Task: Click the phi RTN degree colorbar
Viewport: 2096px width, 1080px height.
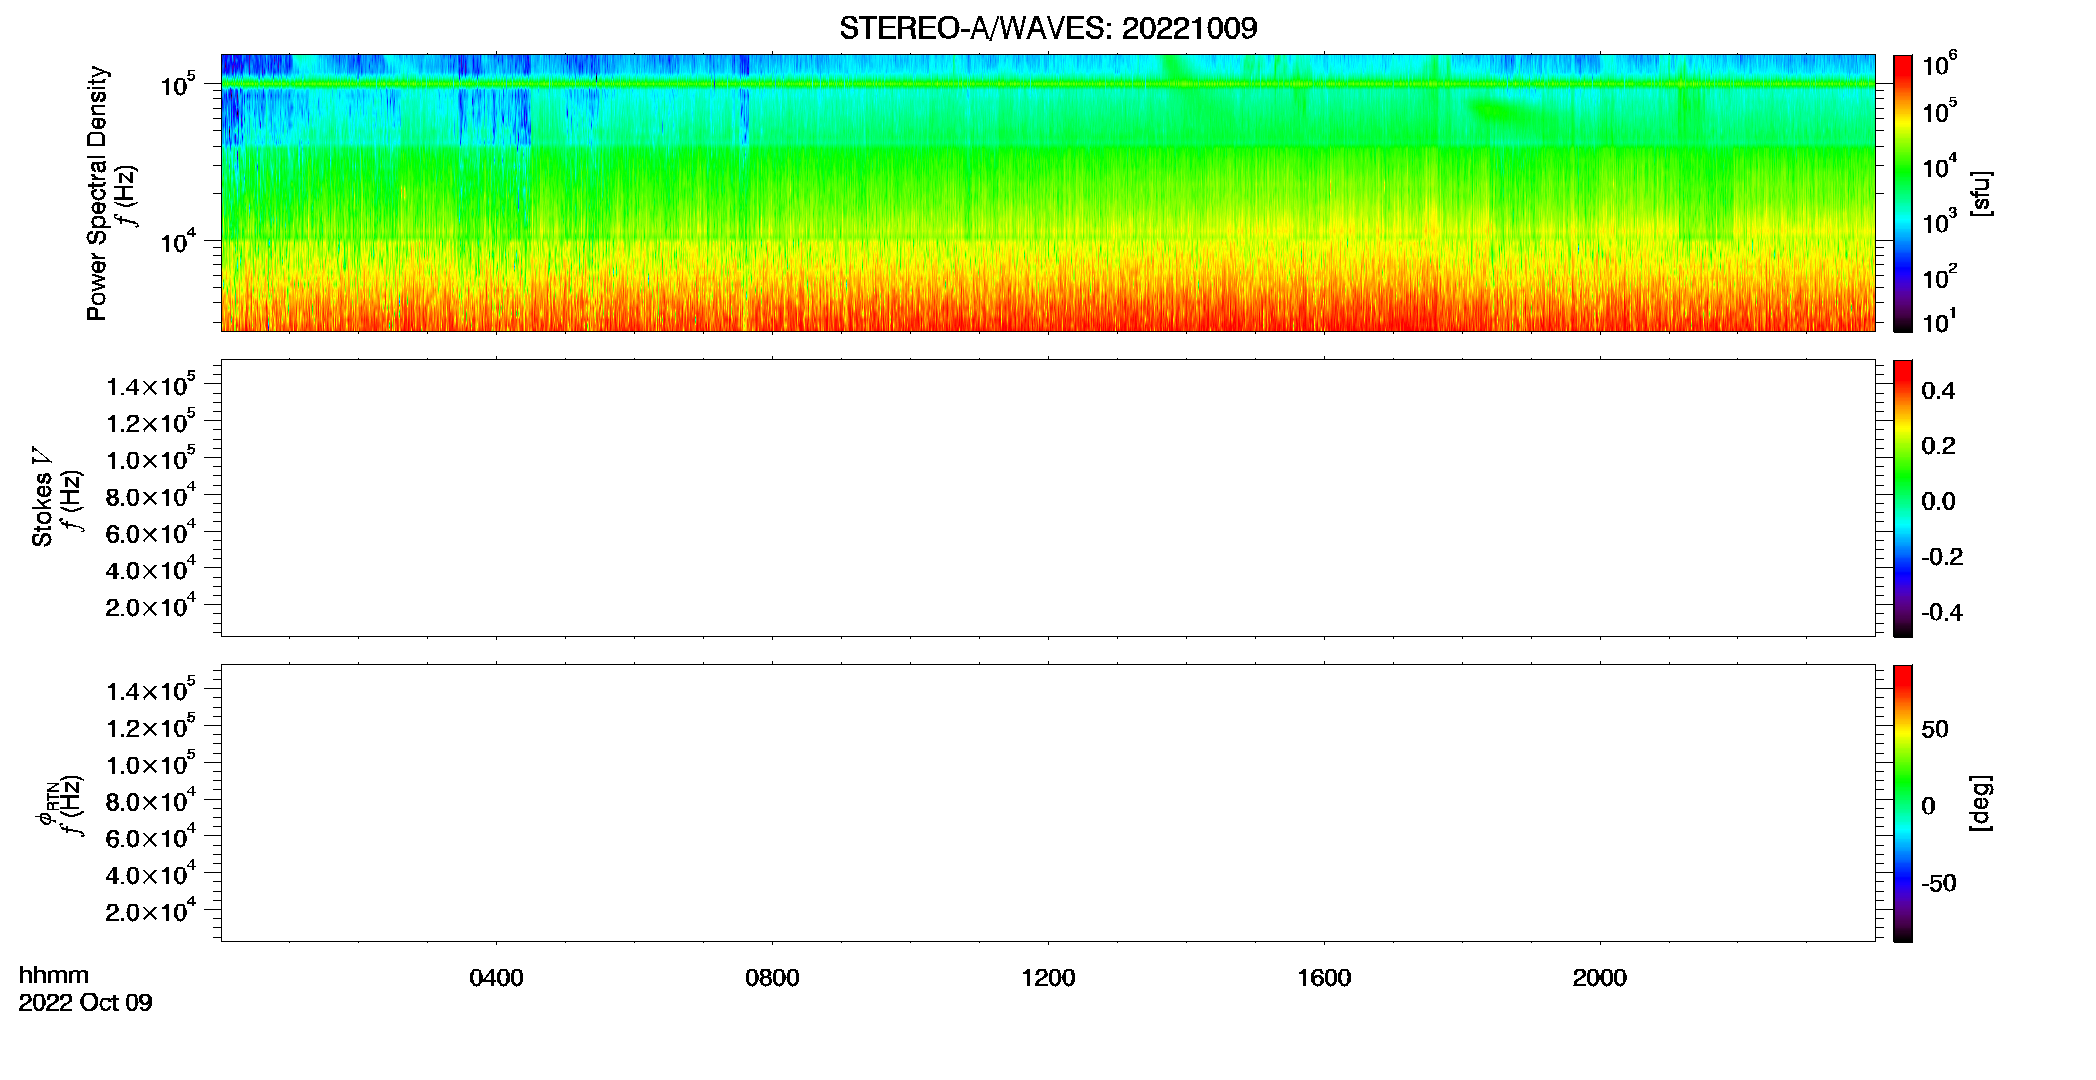Action: 1903,803
